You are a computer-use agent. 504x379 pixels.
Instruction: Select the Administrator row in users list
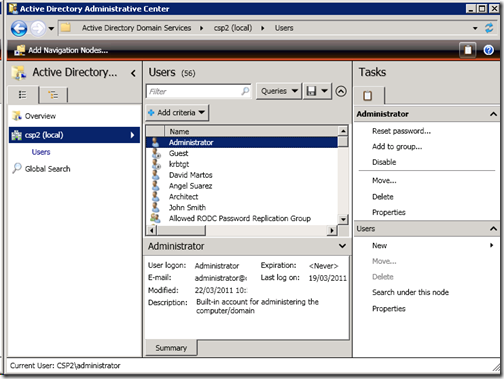click(242, 142)
